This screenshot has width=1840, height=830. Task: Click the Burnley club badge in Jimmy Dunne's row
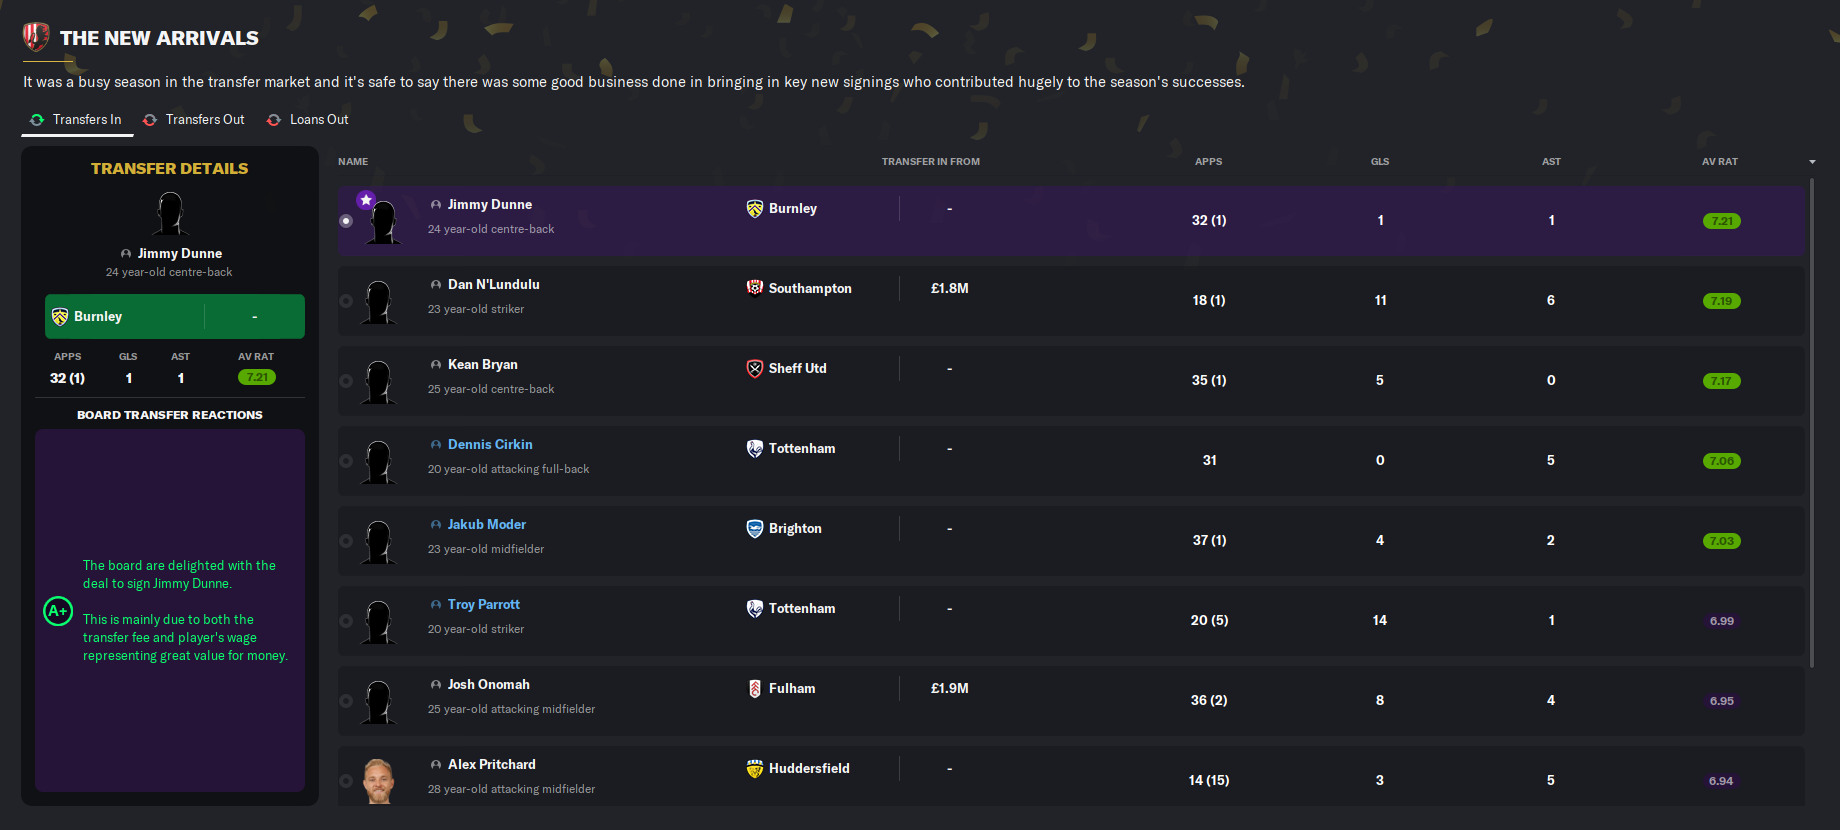pyautogui.click(x=755, y=209)
